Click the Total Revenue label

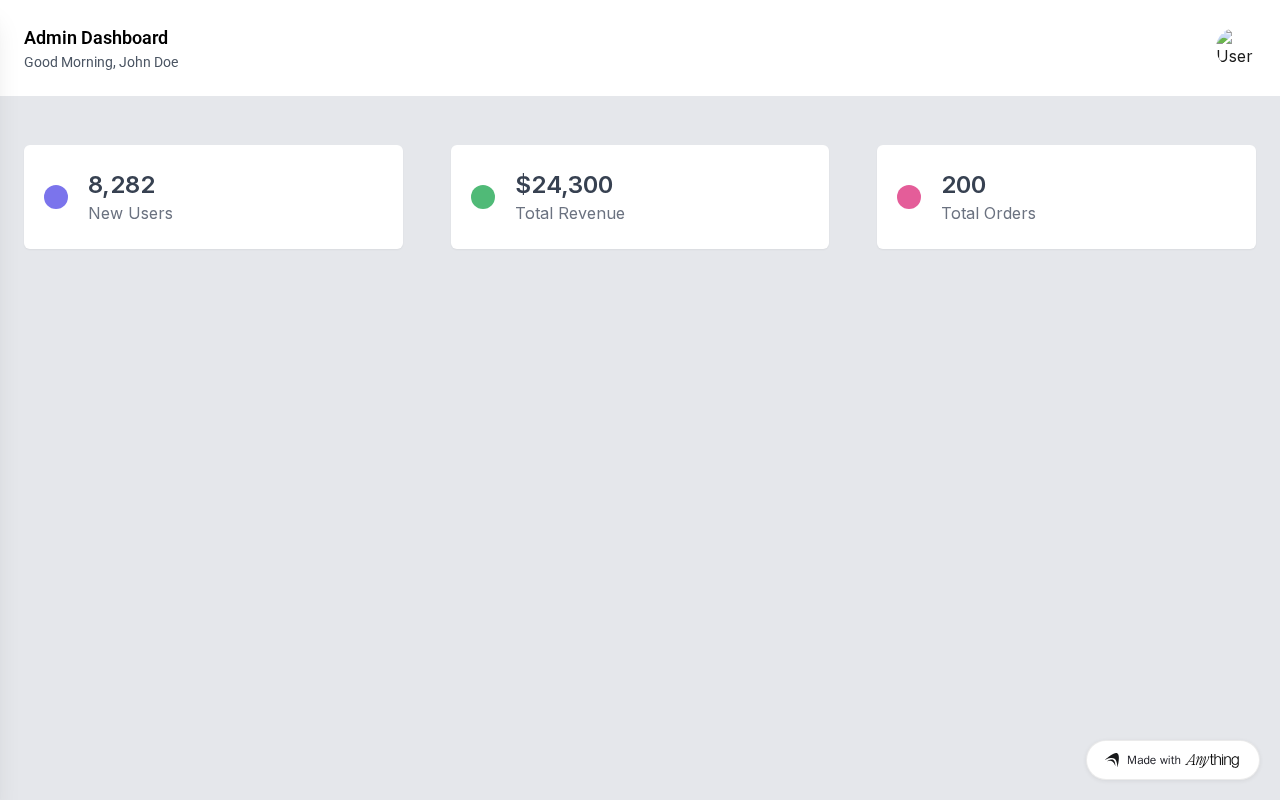(570, 213)
